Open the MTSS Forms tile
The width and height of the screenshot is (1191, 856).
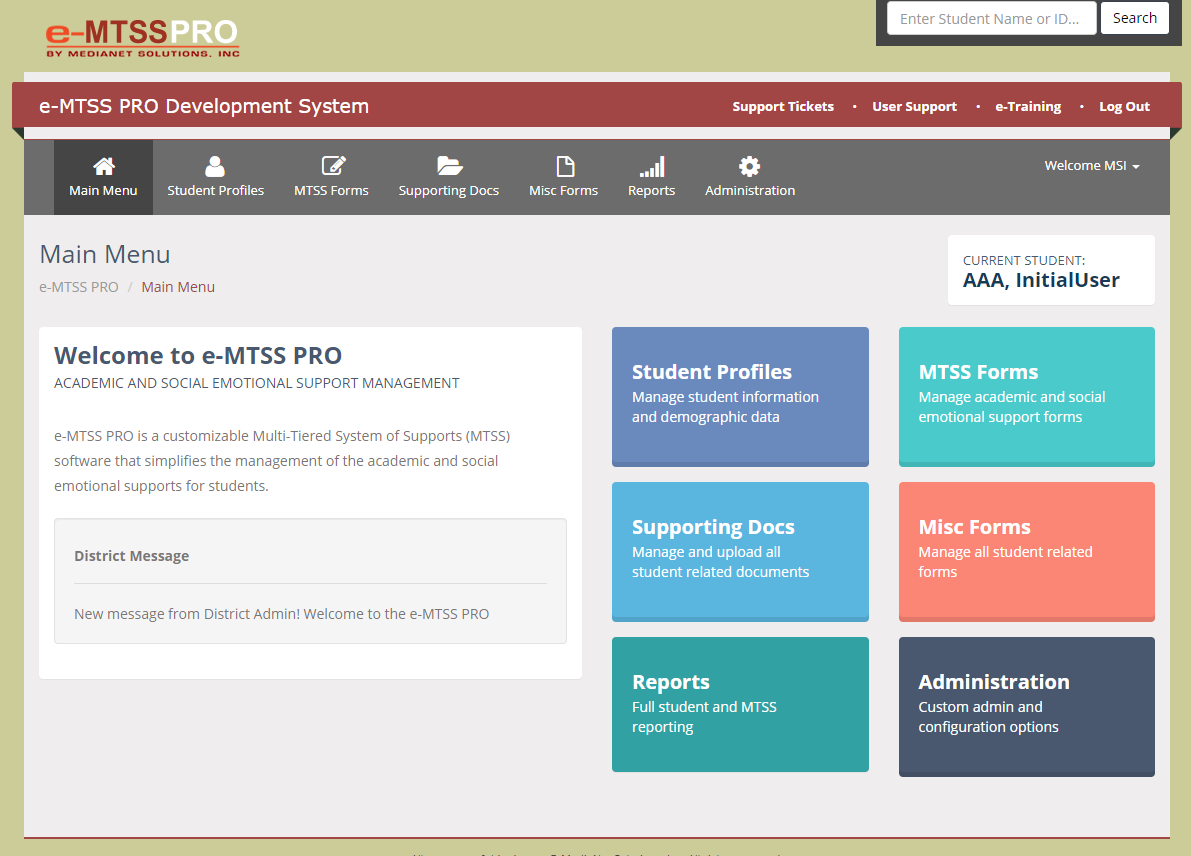pos(1026,396)
